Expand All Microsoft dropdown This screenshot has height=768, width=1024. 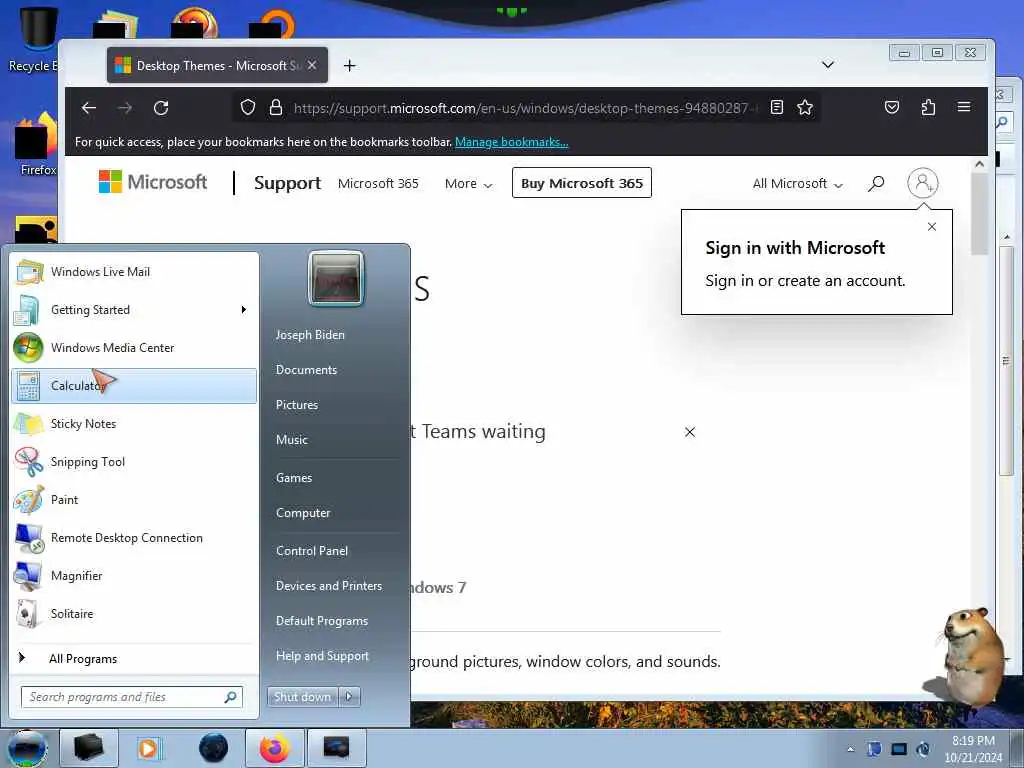797,184
